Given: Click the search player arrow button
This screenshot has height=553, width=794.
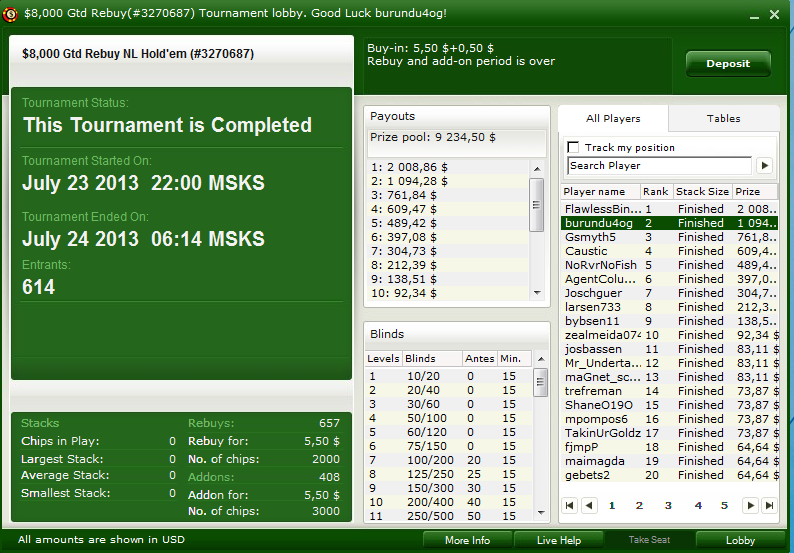Looking at the screenshot, I should [x=764, y=166].
